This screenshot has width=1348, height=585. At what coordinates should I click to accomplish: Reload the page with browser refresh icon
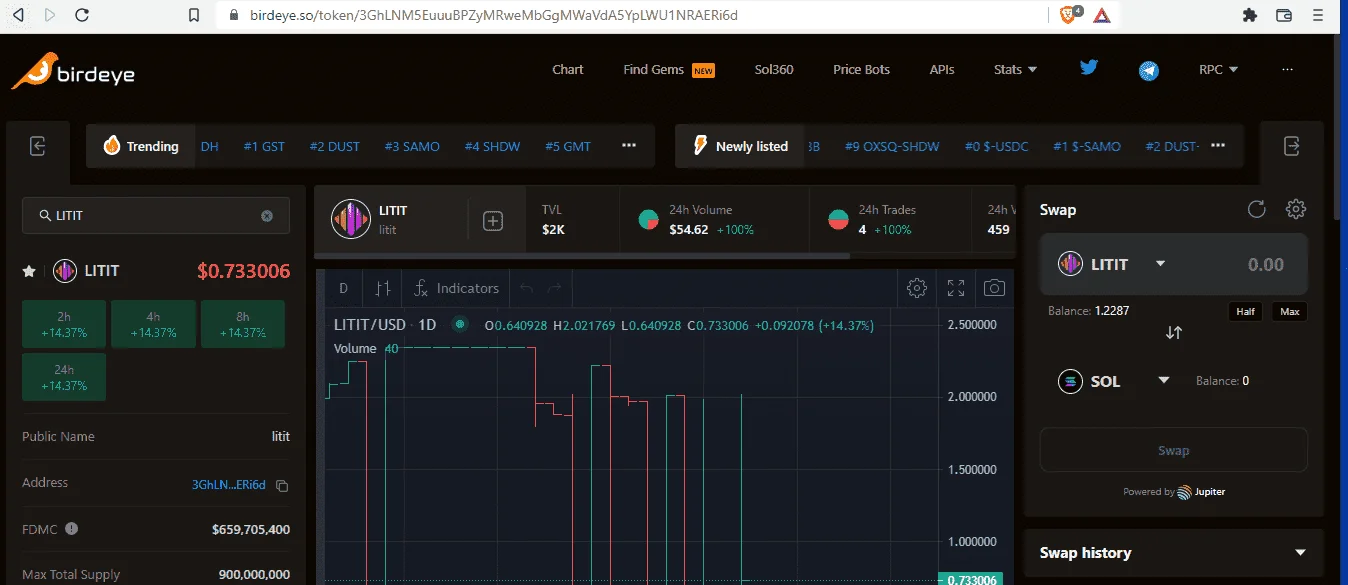point(82,15)
